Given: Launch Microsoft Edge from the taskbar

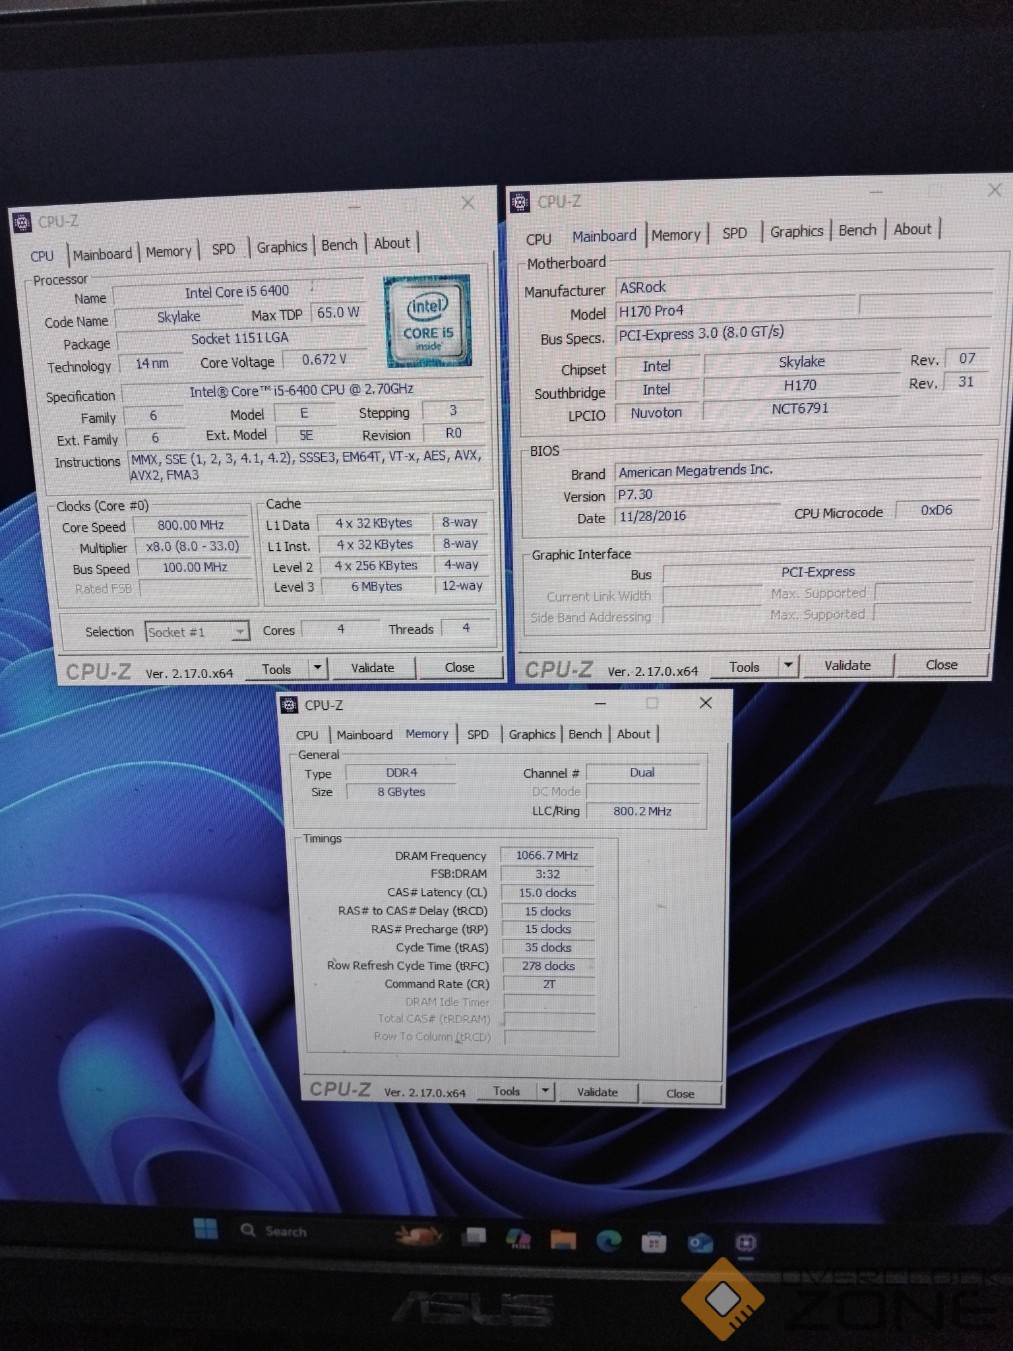Looking at the screenshot, I should coord(608,1241).
